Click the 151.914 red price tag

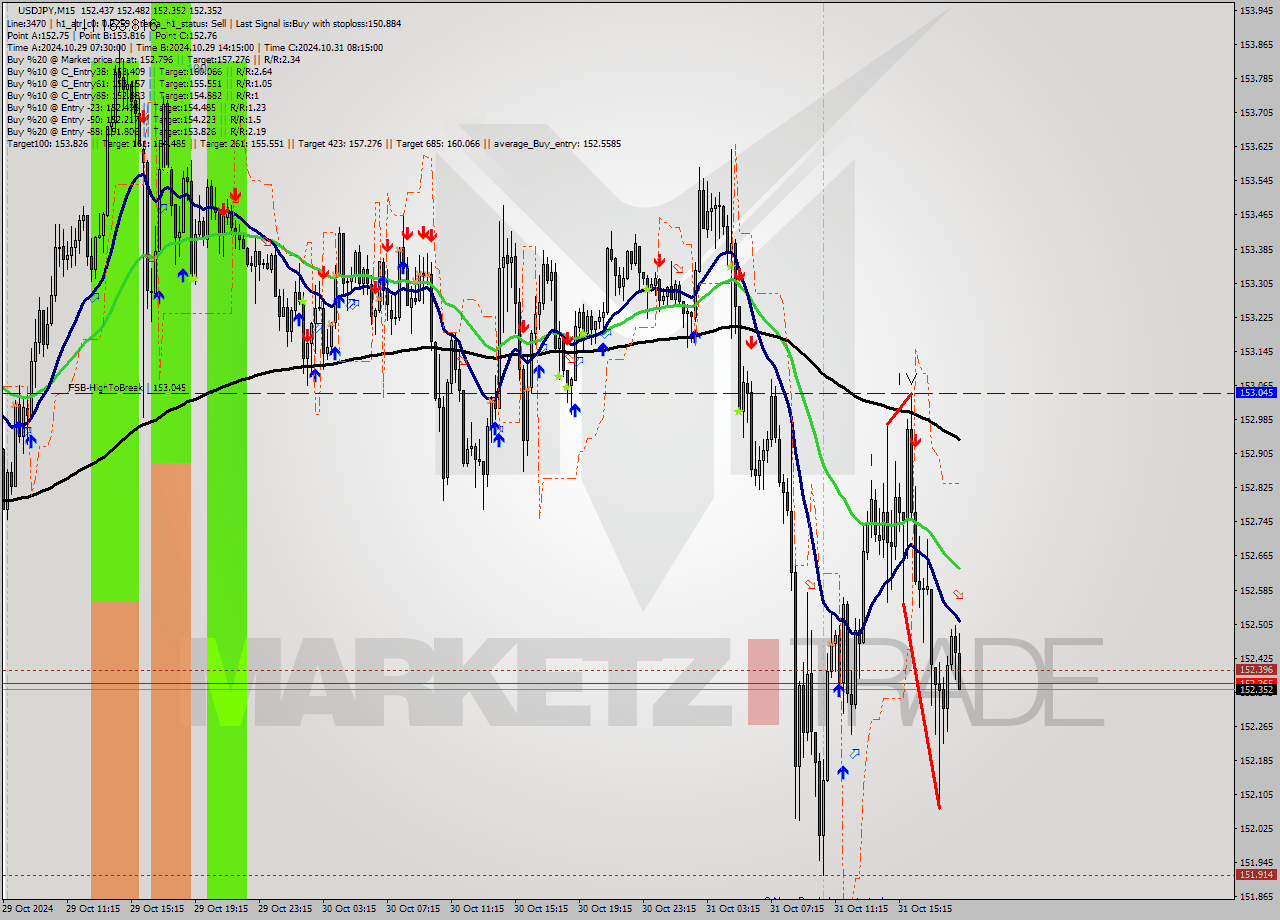(x=1256, y=874)
